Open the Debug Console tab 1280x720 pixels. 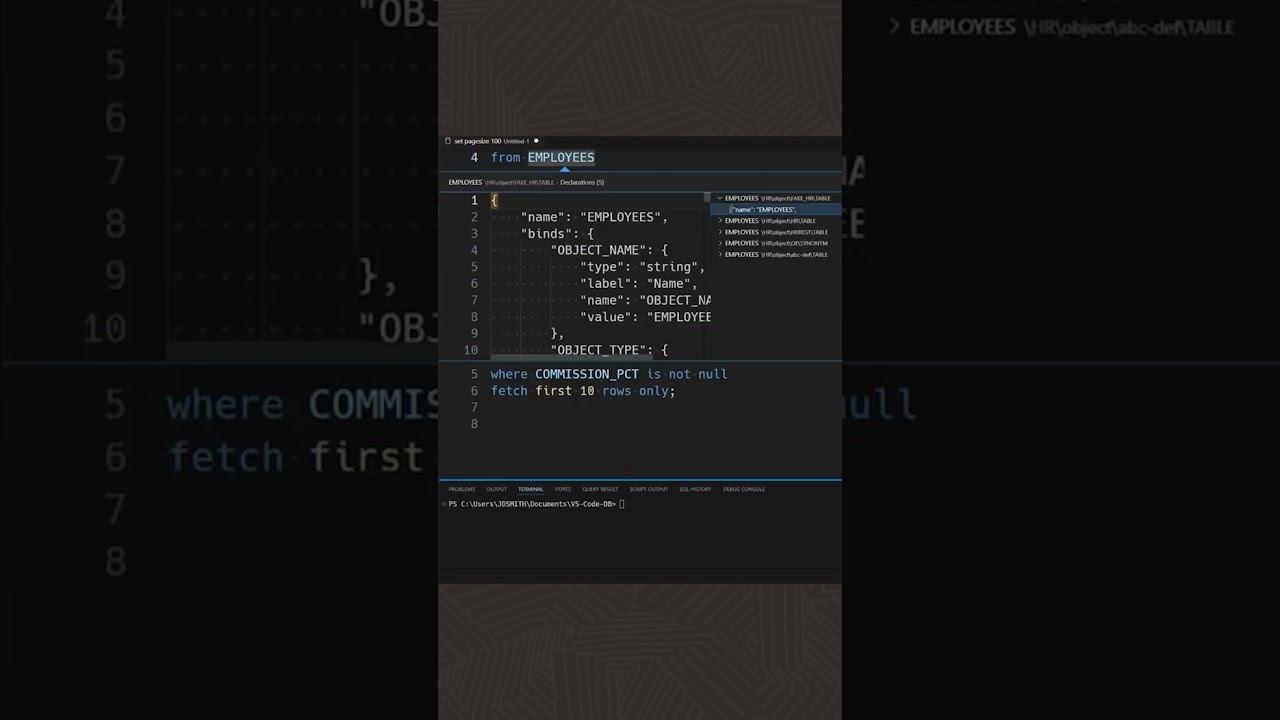tap(744, 489)
